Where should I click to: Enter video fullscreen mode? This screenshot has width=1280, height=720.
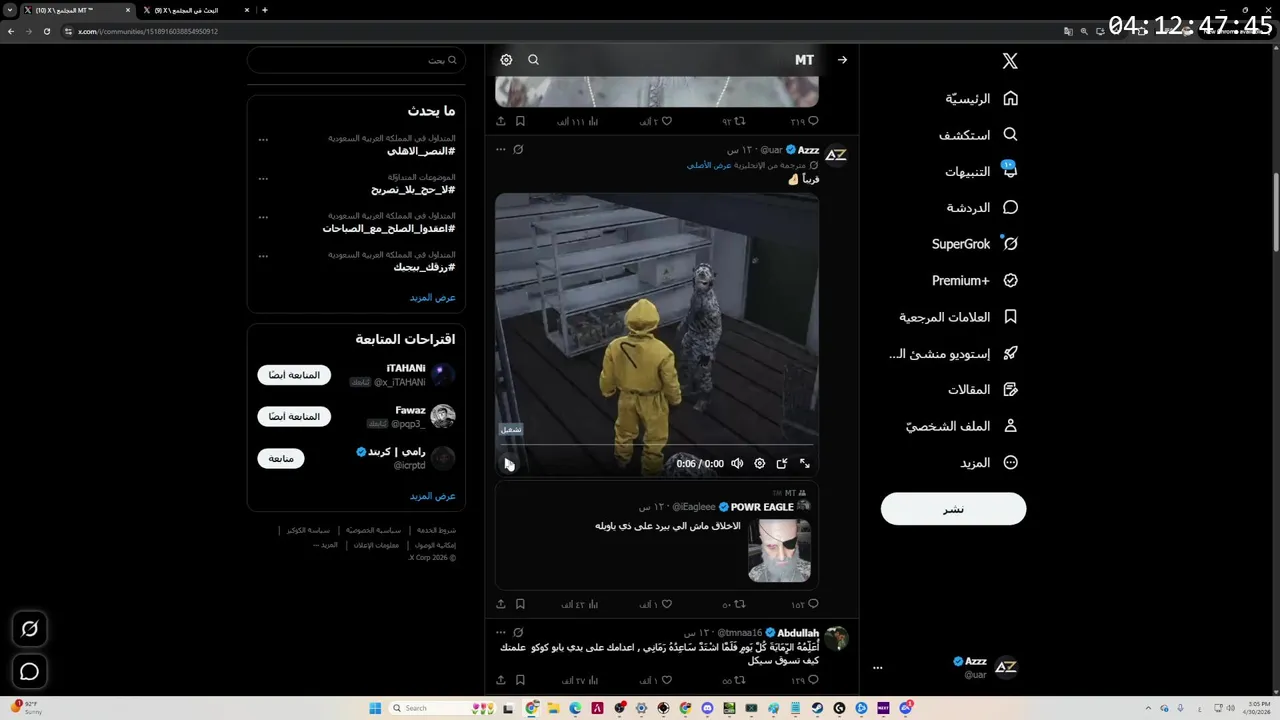805,464
